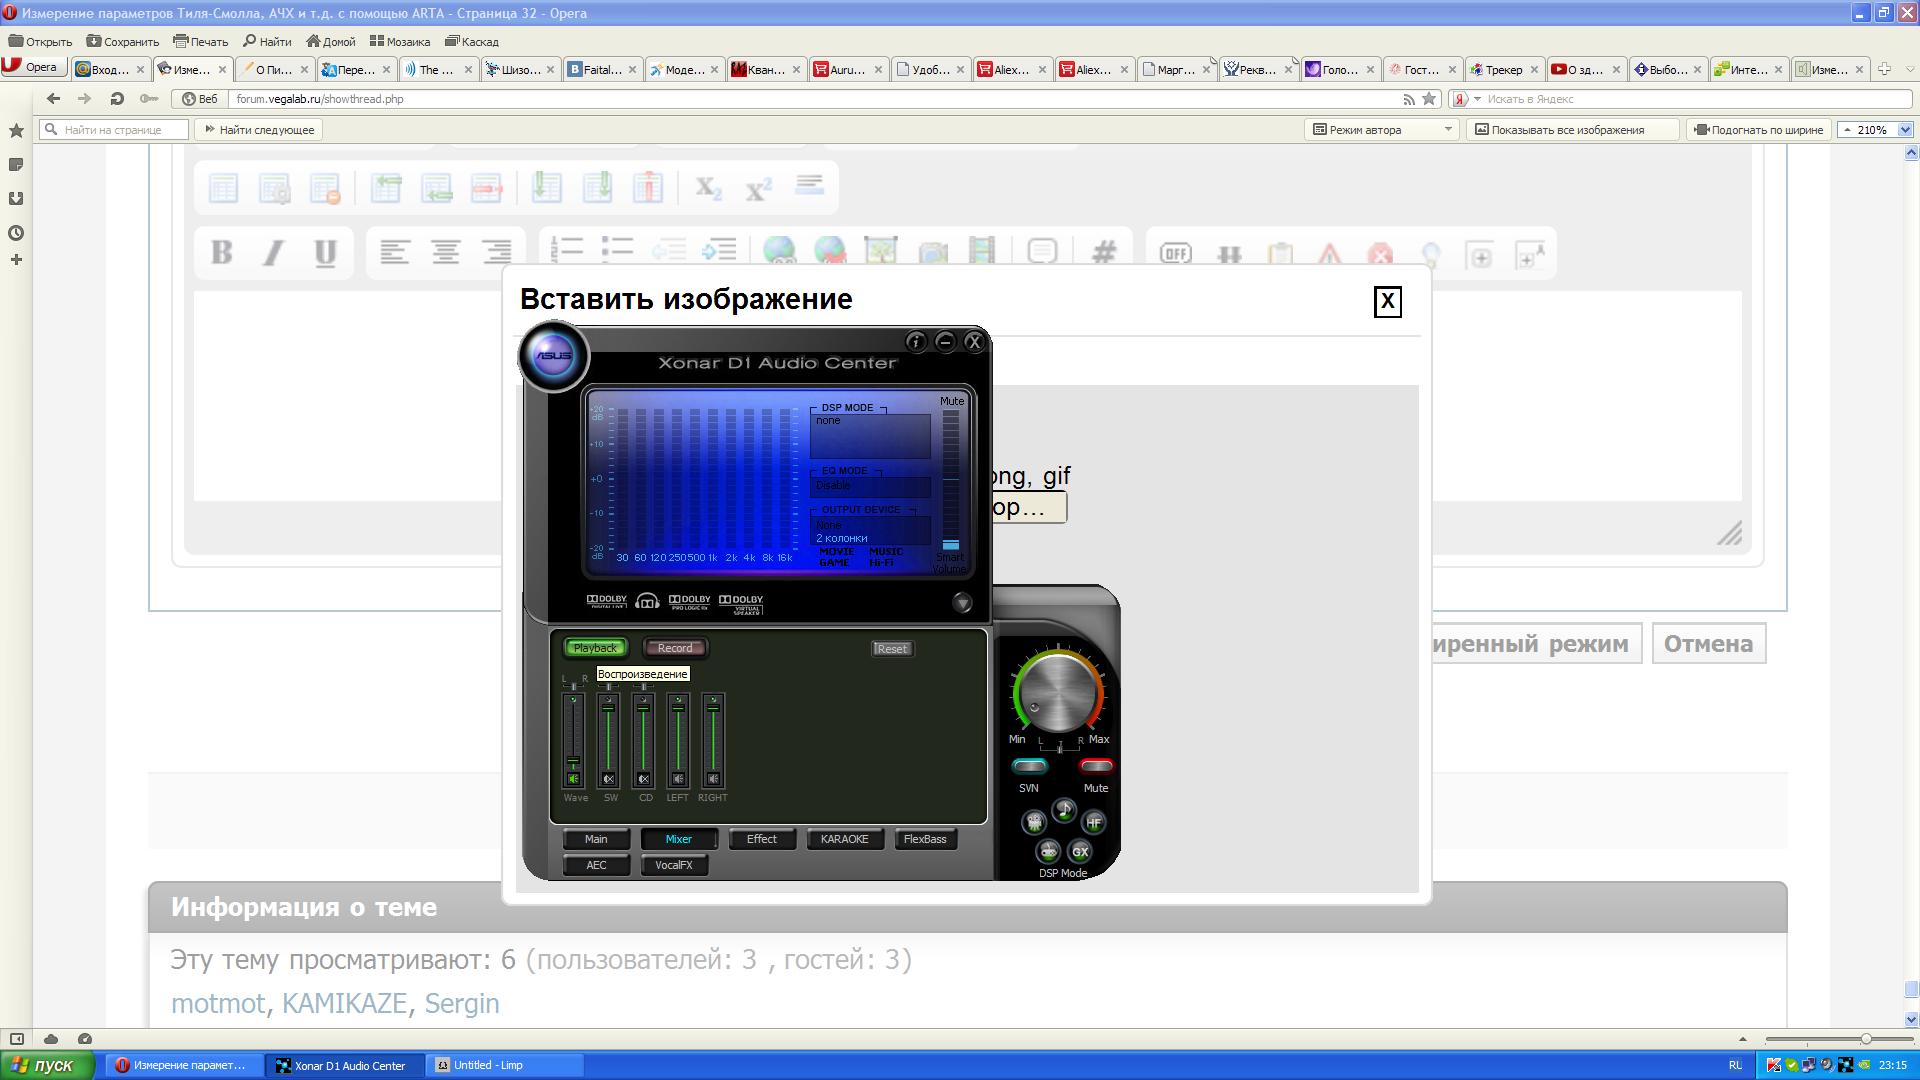
Task: Open Opera downloads panel icon
Action: tap(16, 198)
